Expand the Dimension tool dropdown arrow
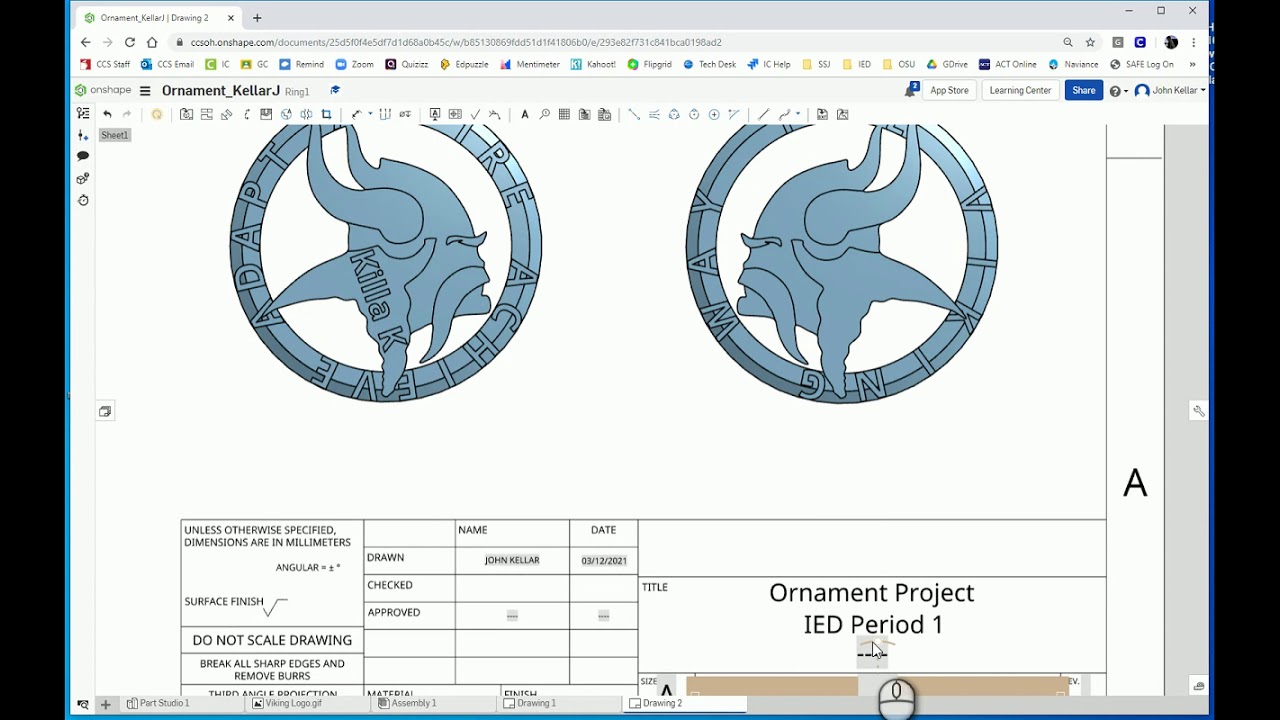The image size is (1280, 720). click(370, 114)
